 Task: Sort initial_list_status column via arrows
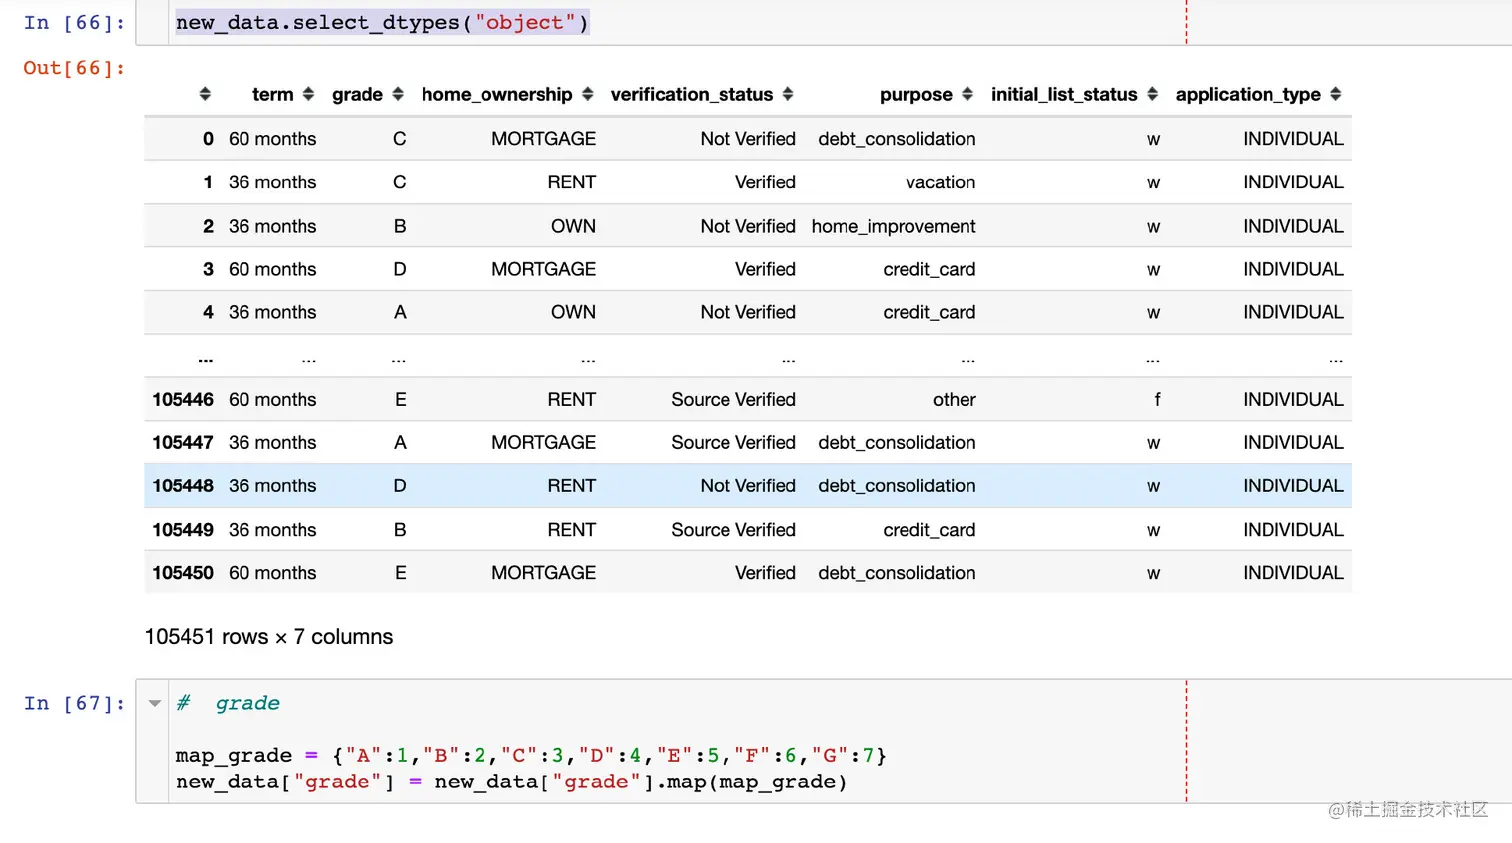click(1152, 94)
